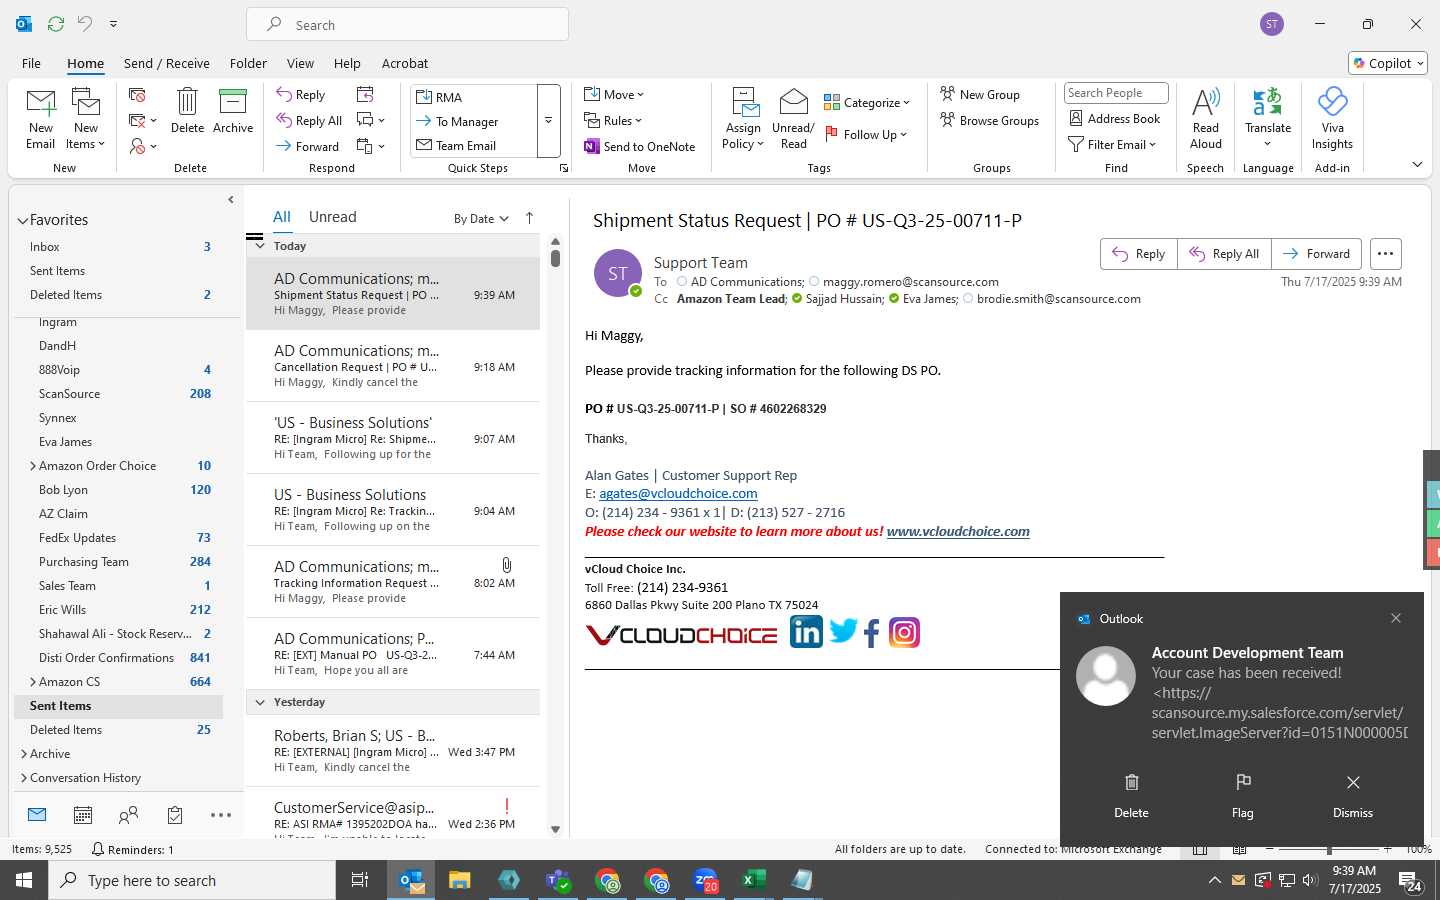Click Reply button in reading pane
The width and height of the screenshot is (1440, 900).
(x=1139, y=254)
